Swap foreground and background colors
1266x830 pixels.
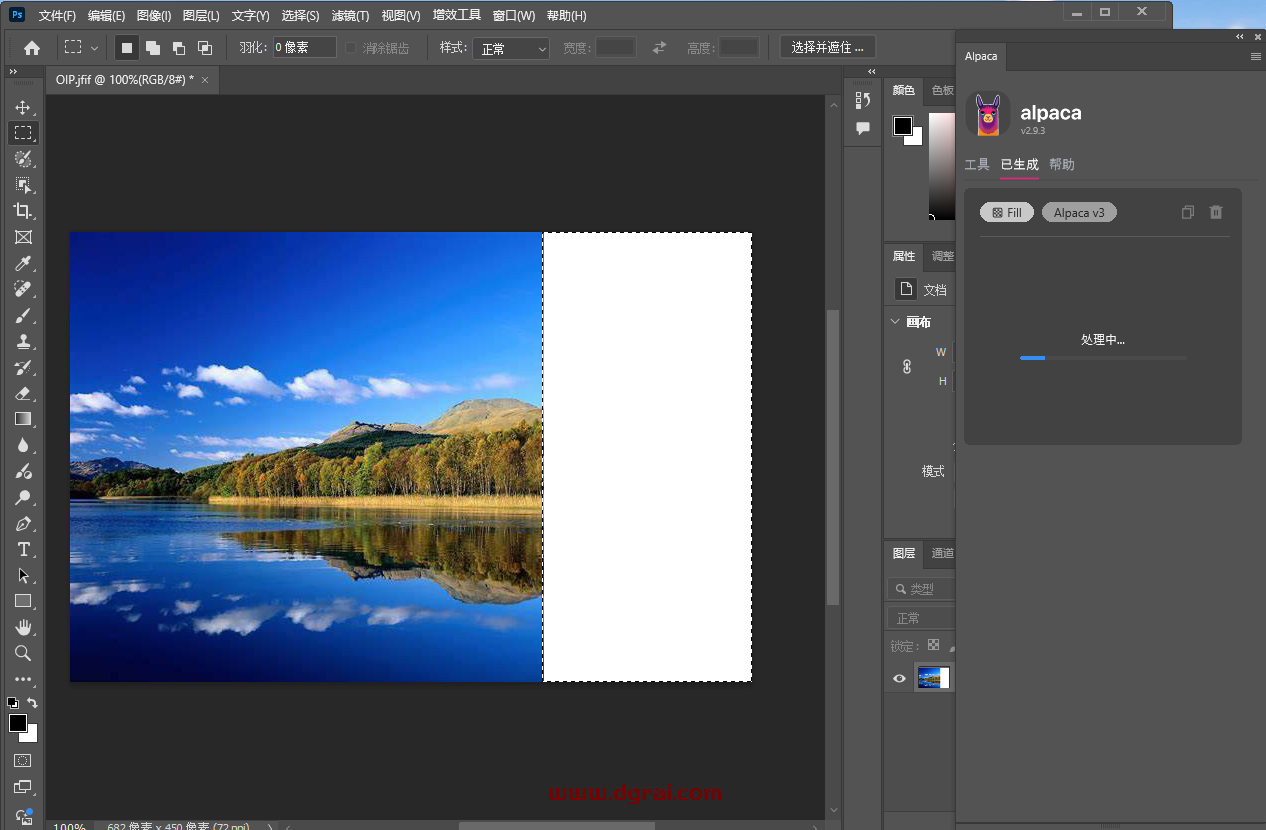click(32, 703)
